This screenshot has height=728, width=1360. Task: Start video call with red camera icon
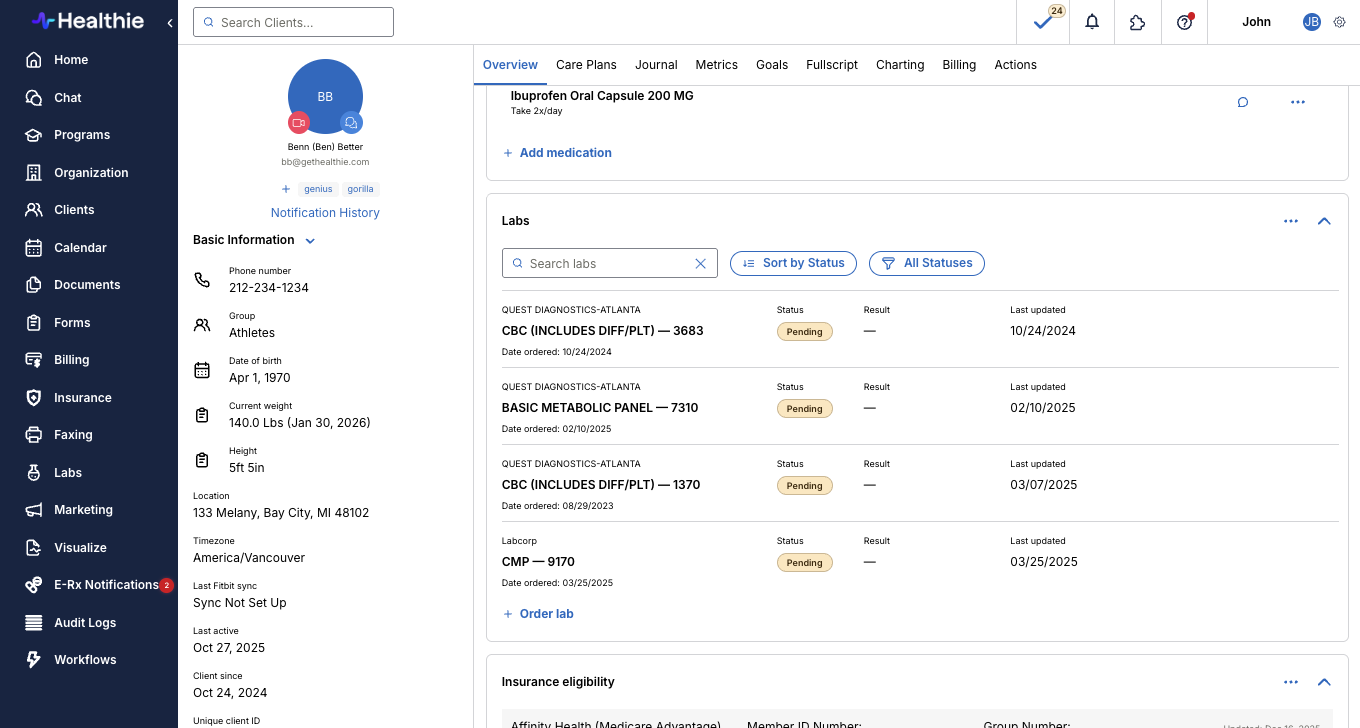pyautogui.click(x=298, y=122)
